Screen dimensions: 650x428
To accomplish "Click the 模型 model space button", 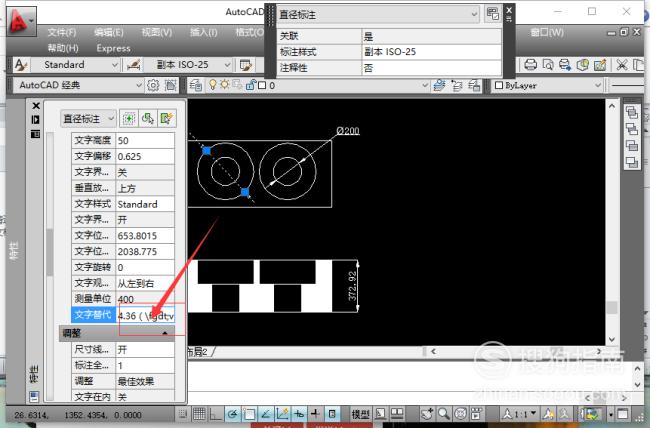I will pos(360,414).
